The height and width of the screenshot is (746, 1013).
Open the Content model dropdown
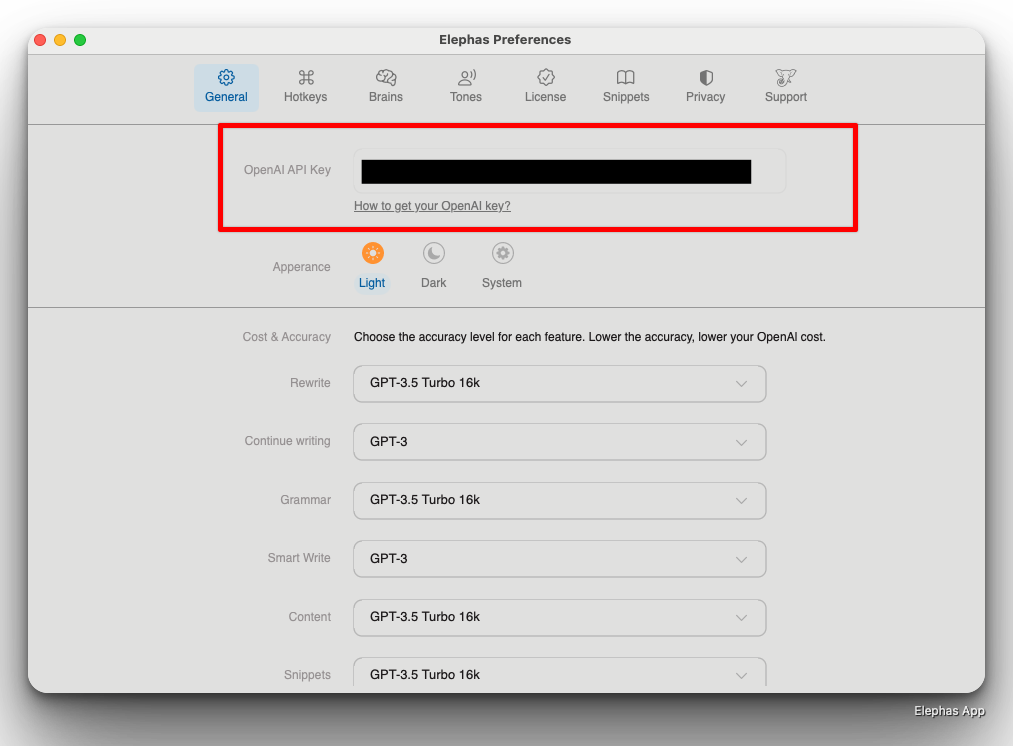click(559, 617)
